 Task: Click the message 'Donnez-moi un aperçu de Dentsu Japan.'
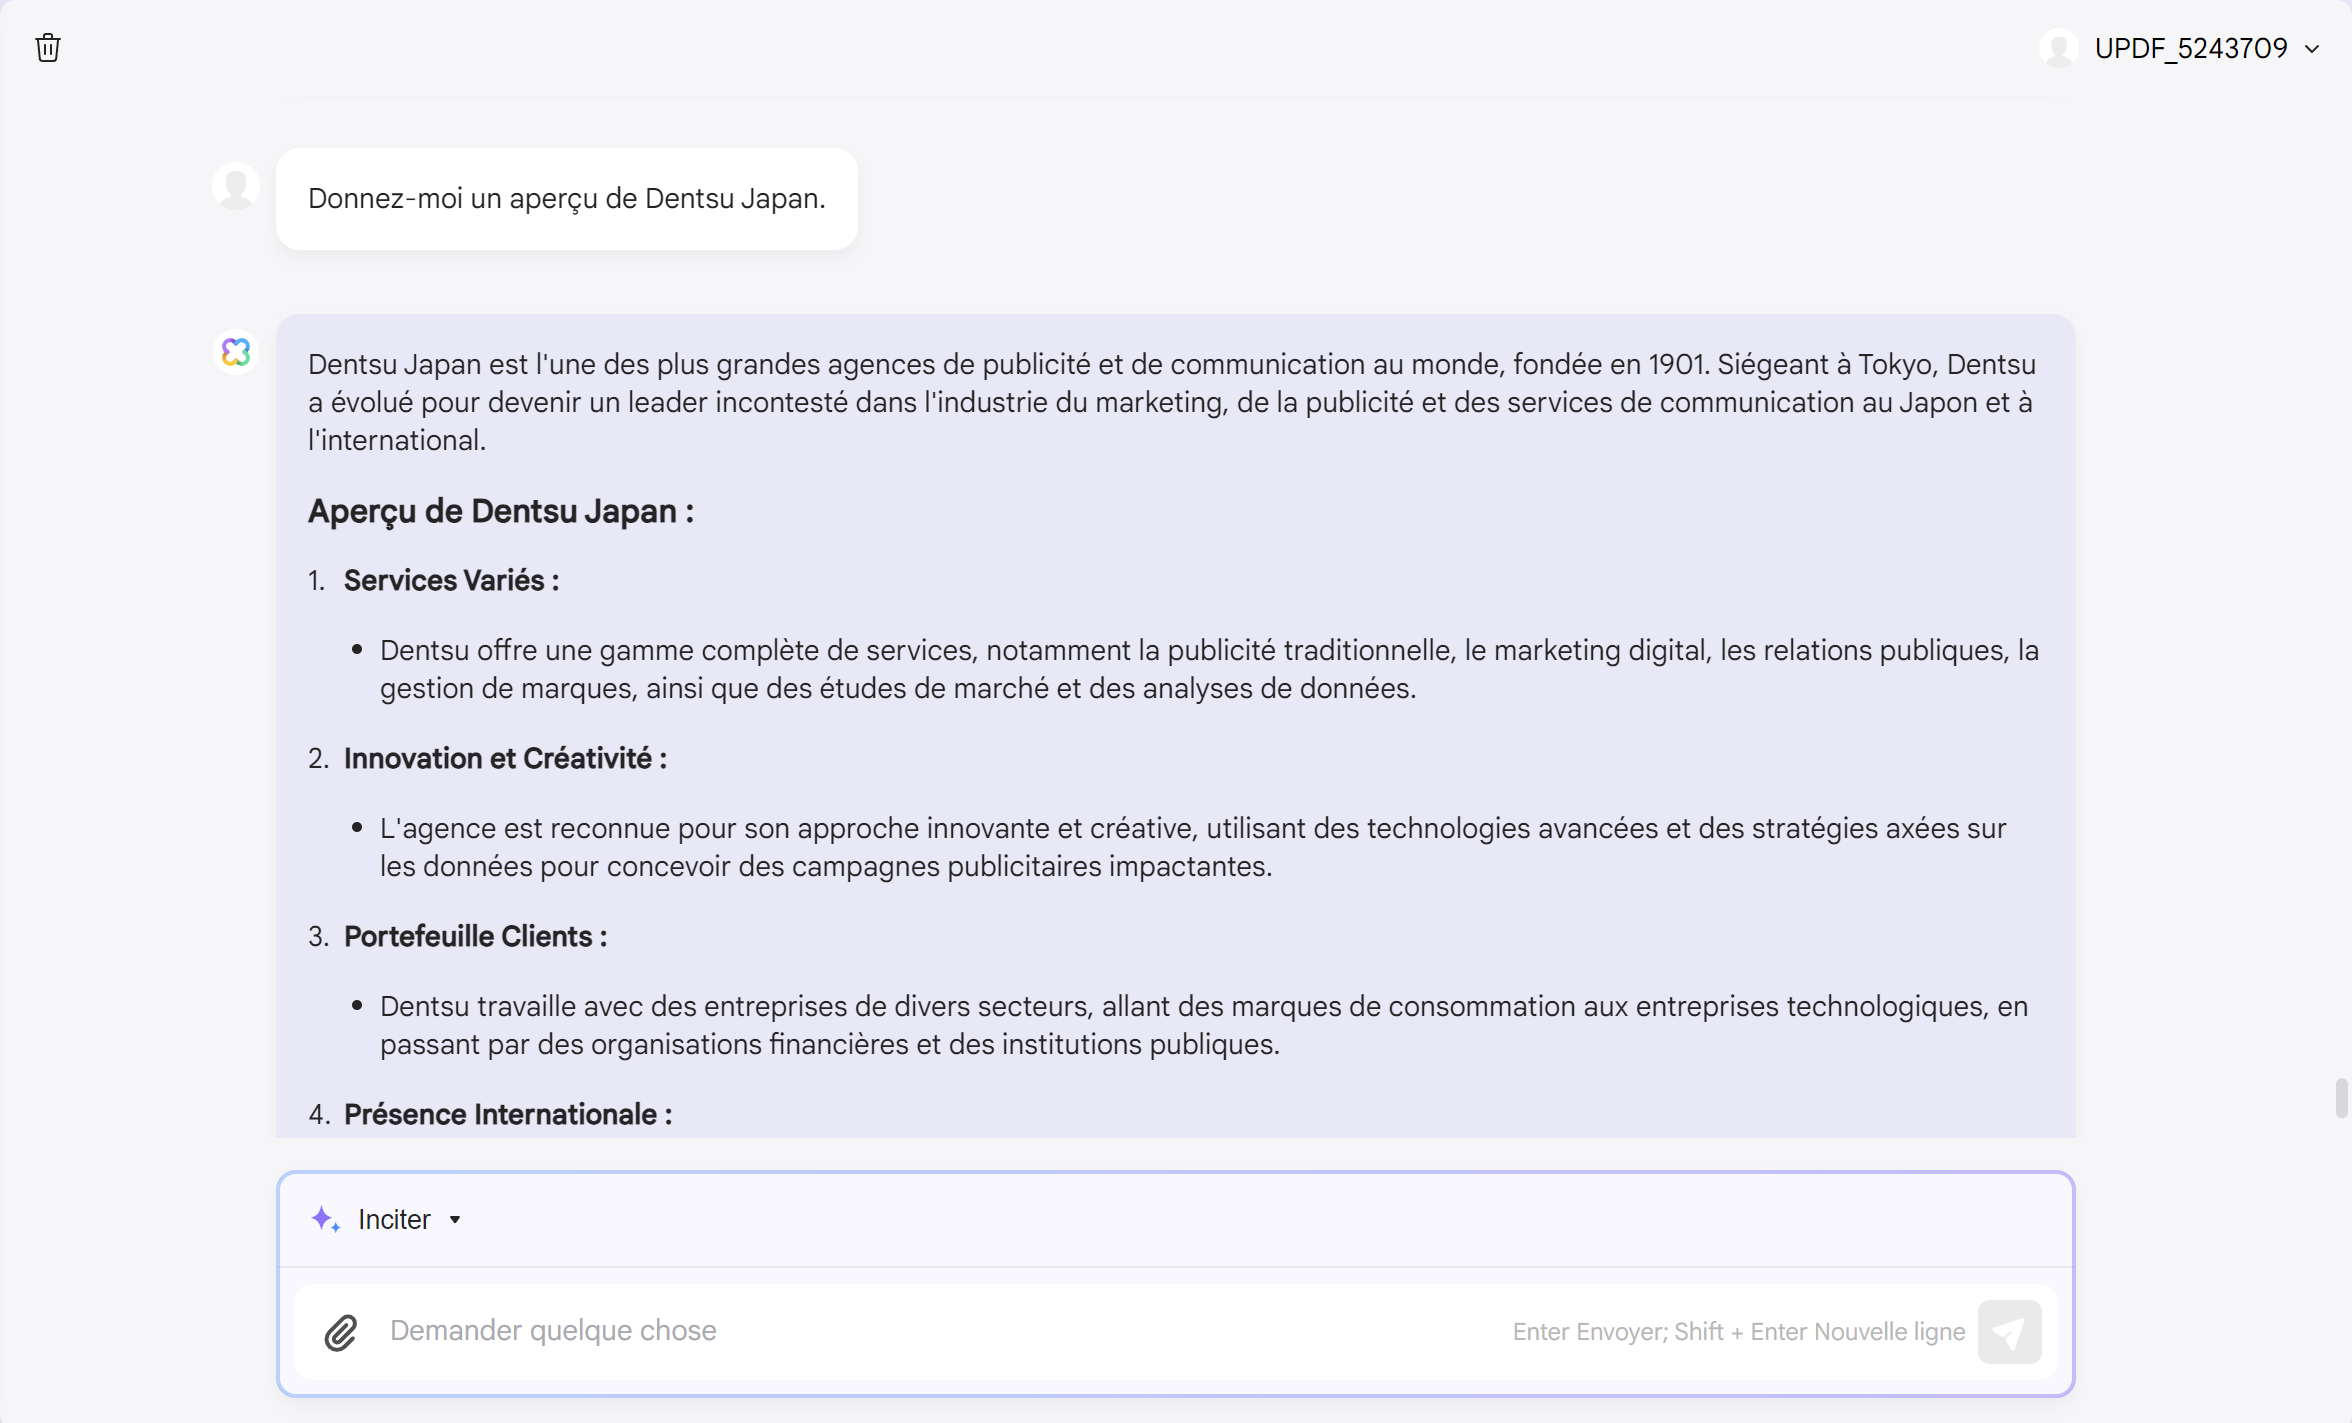(x=567, y=199)
